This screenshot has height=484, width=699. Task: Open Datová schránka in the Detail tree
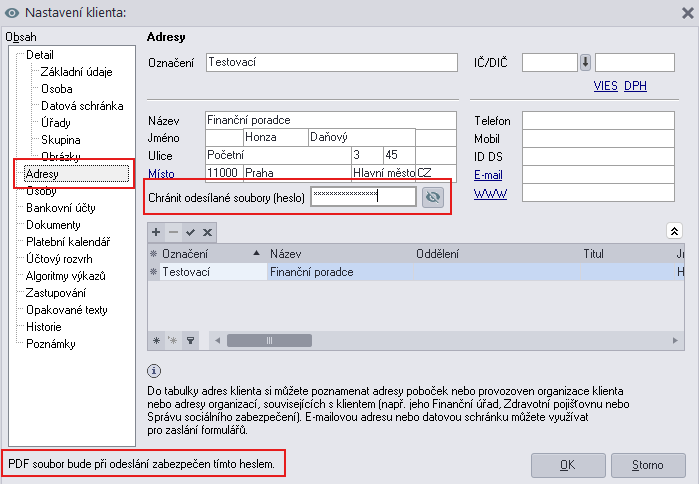(82, 105)
